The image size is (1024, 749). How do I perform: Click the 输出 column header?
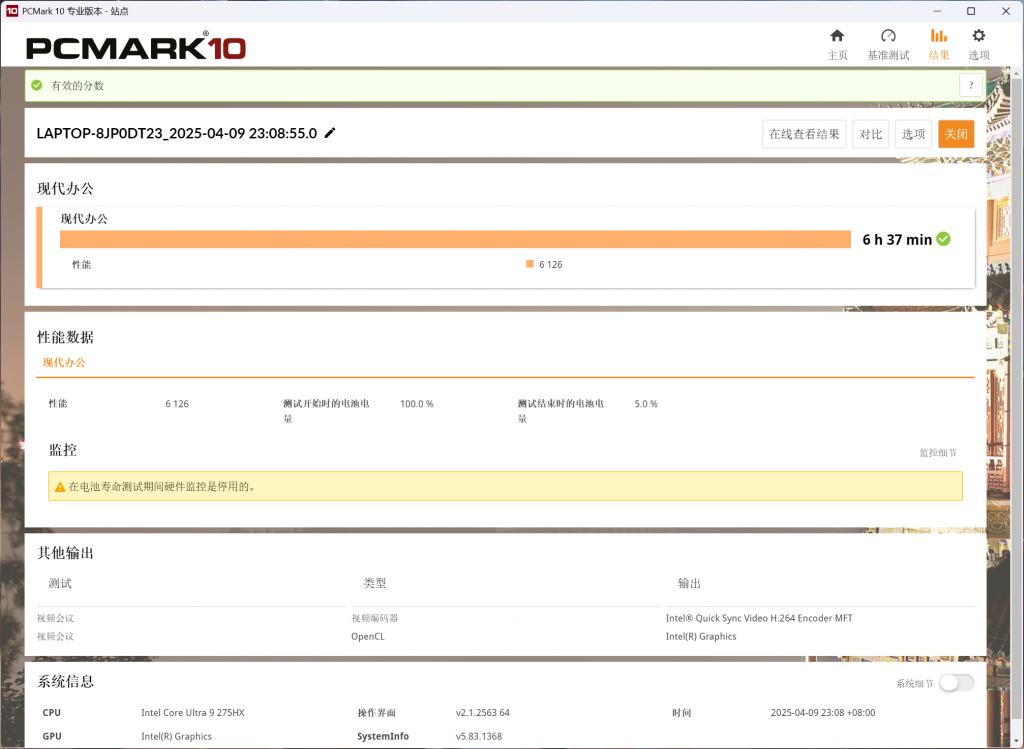[x=689, y=583]
